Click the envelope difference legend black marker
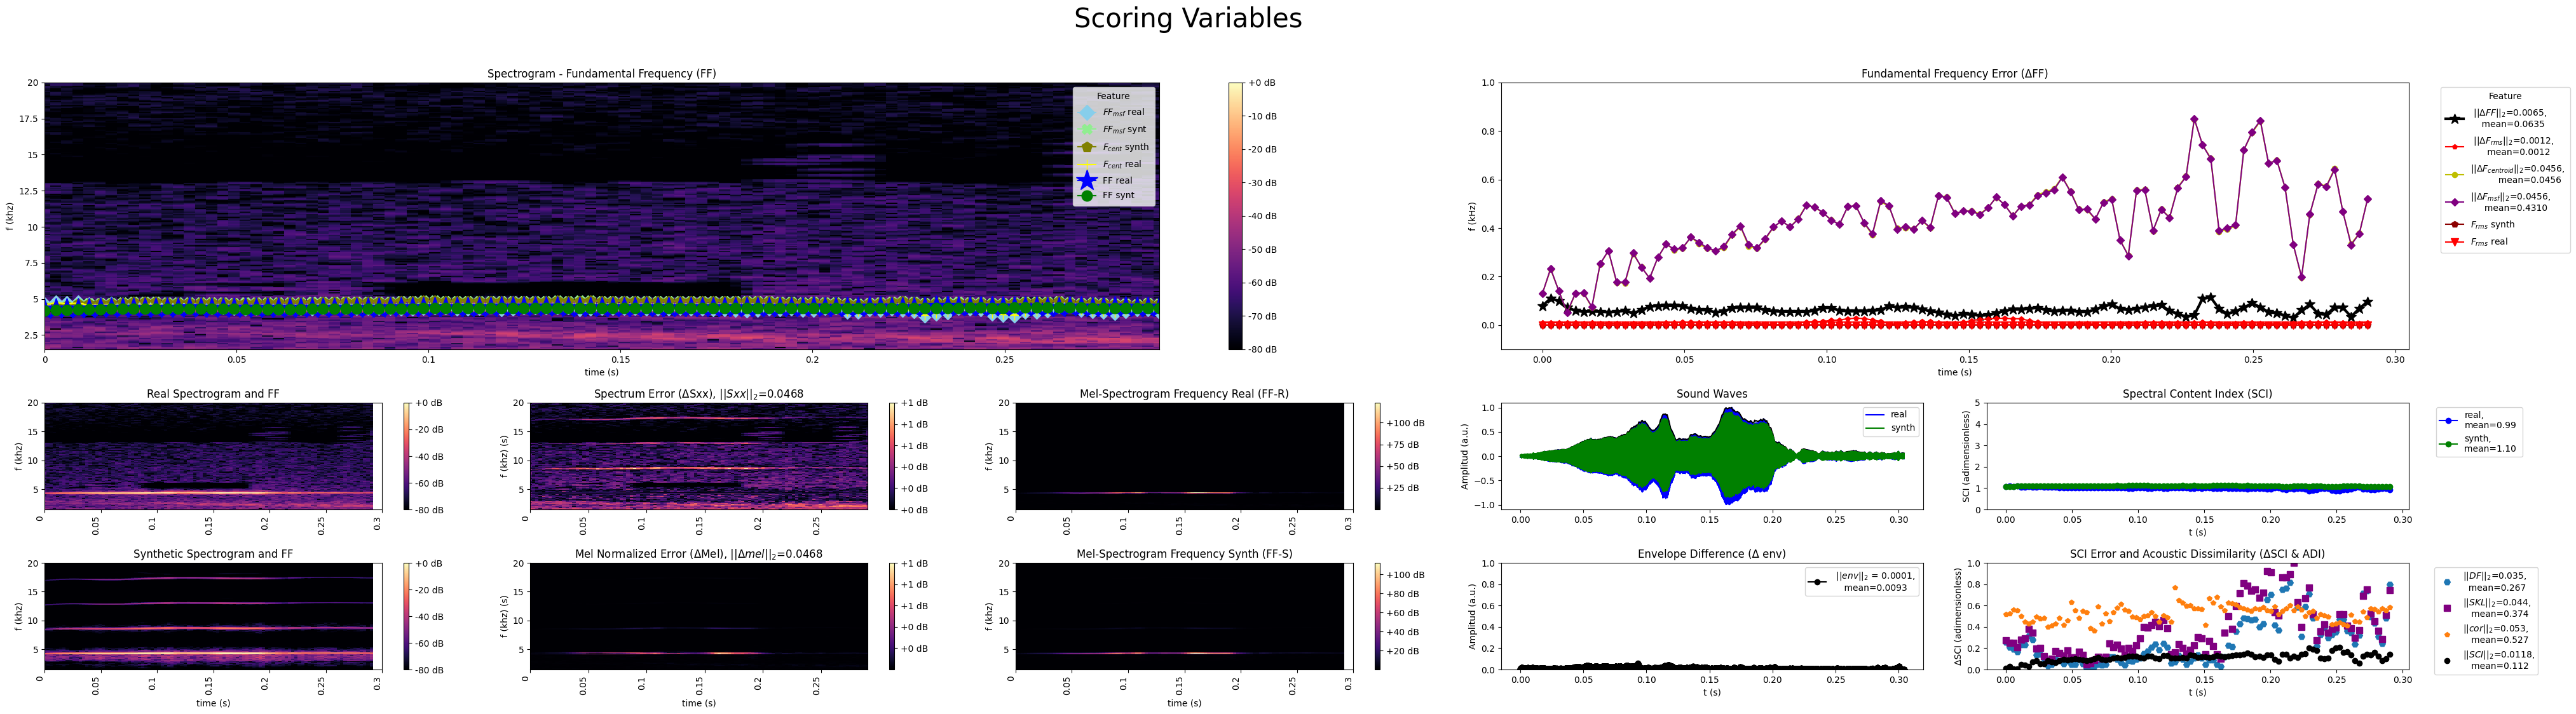The height and width of the screenshot is (714, 2576). pos(1817,582)
